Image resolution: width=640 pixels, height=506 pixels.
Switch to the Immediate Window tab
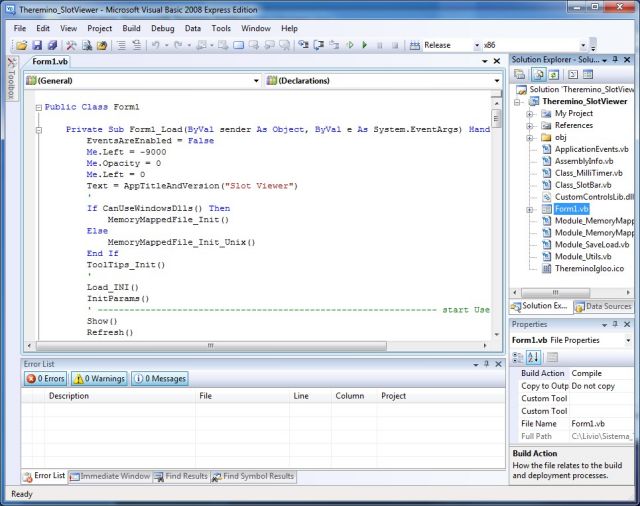[109, 476]
